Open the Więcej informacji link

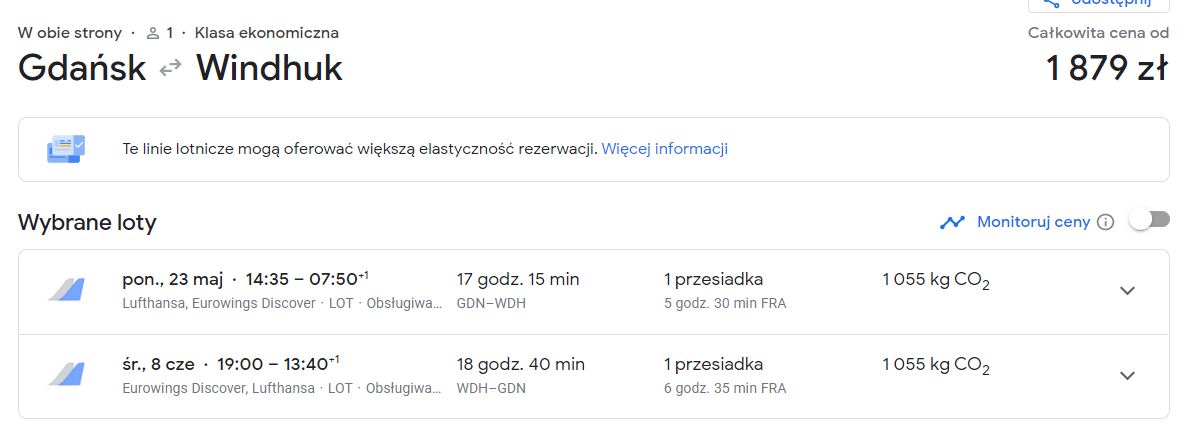[664, 149]
